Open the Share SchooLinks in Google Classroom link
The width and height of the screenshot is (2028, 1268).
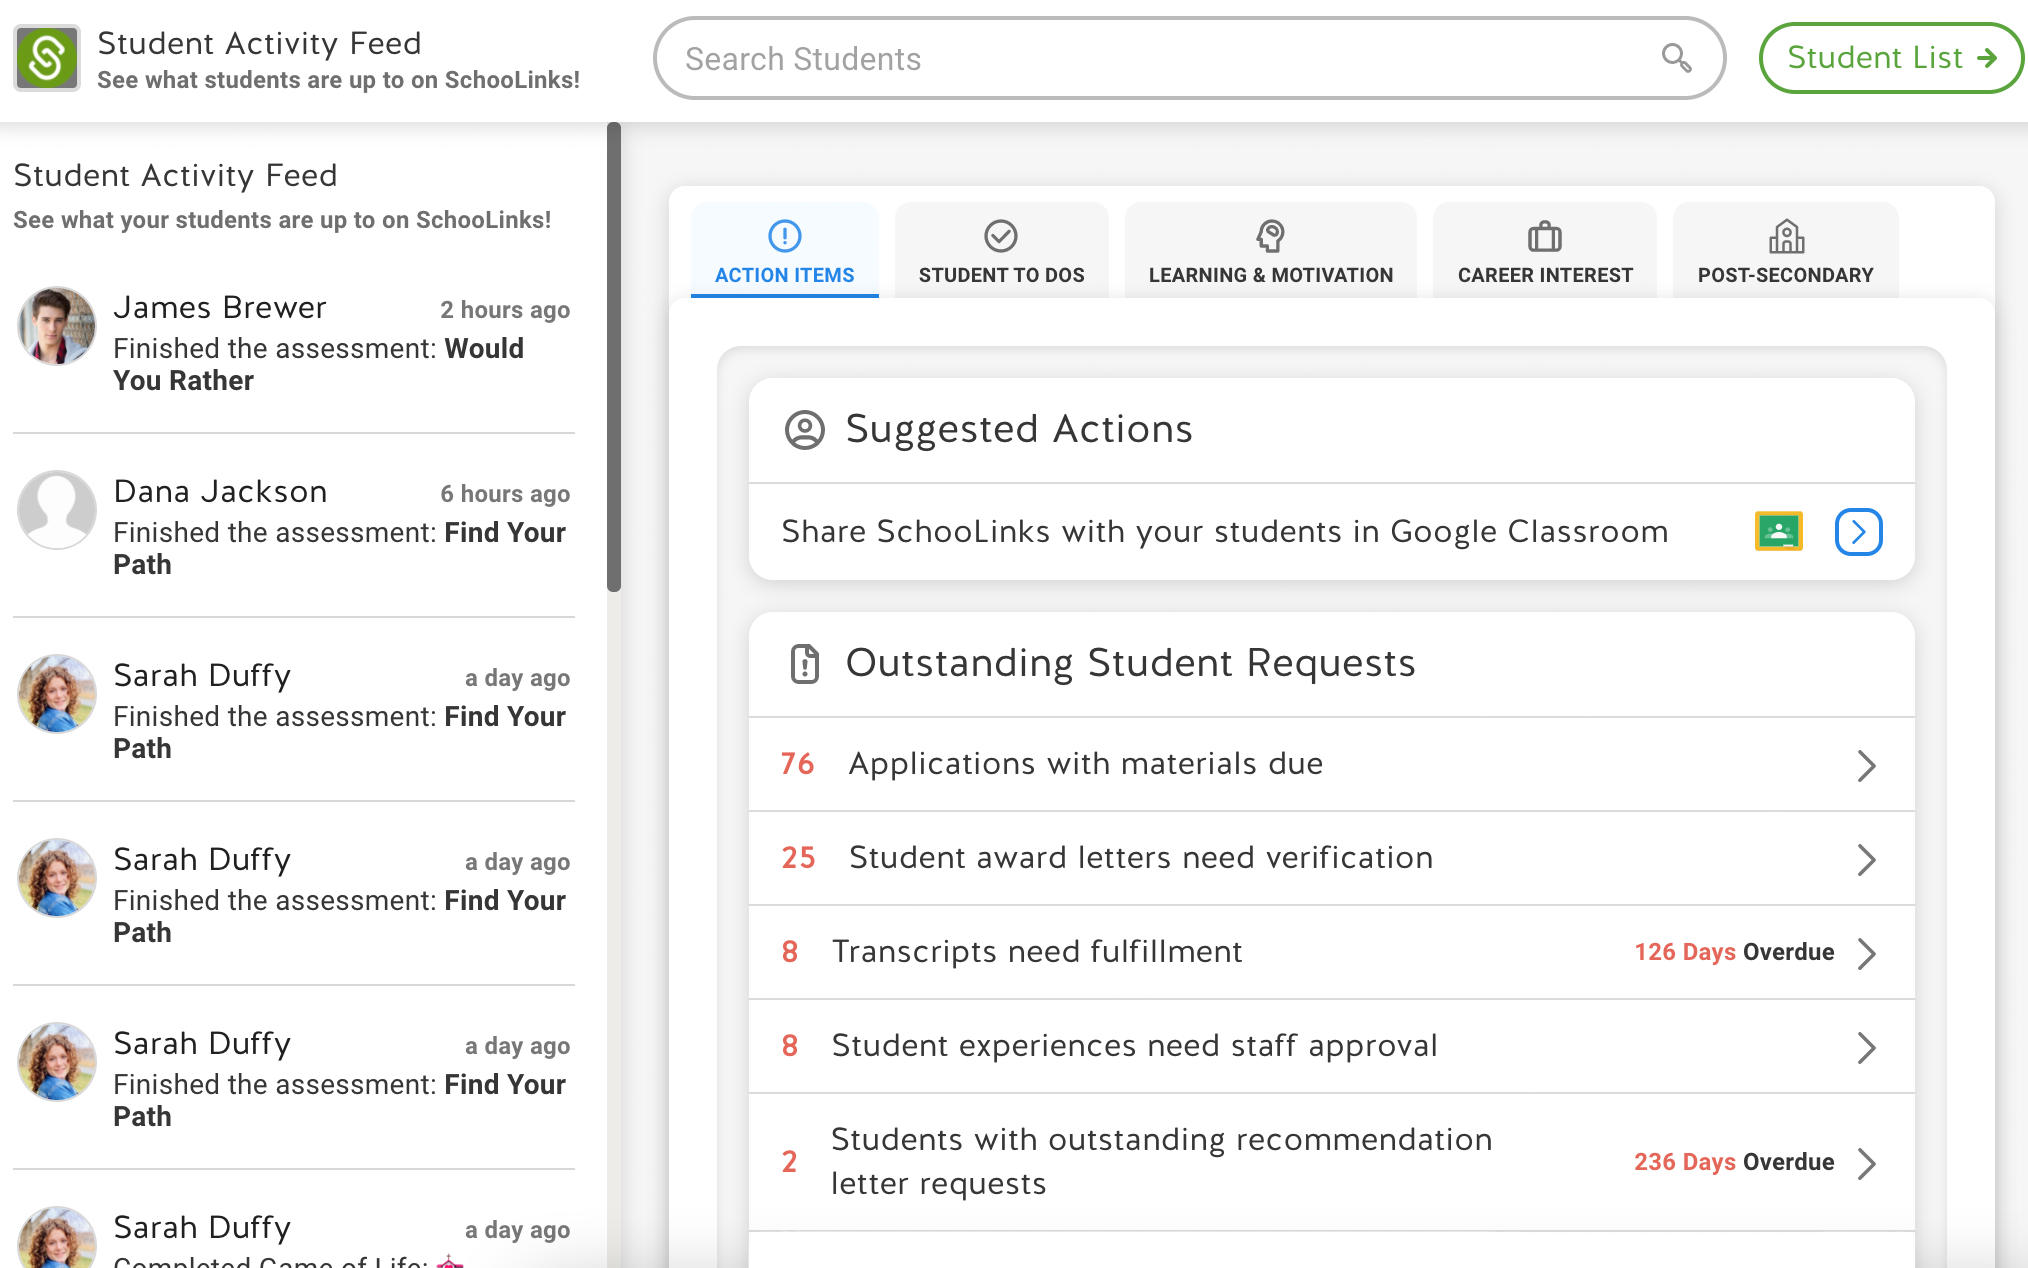(1224, 531)
